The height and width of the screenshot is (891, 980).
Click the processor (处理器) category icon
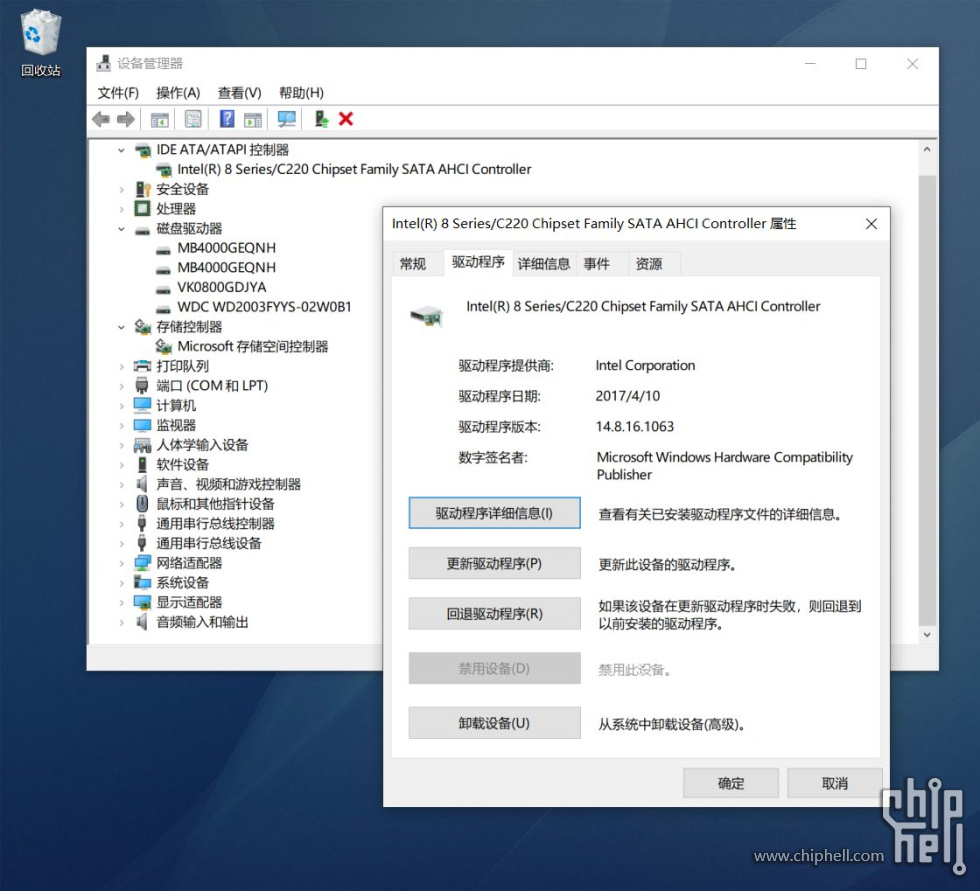pos(143,209)
